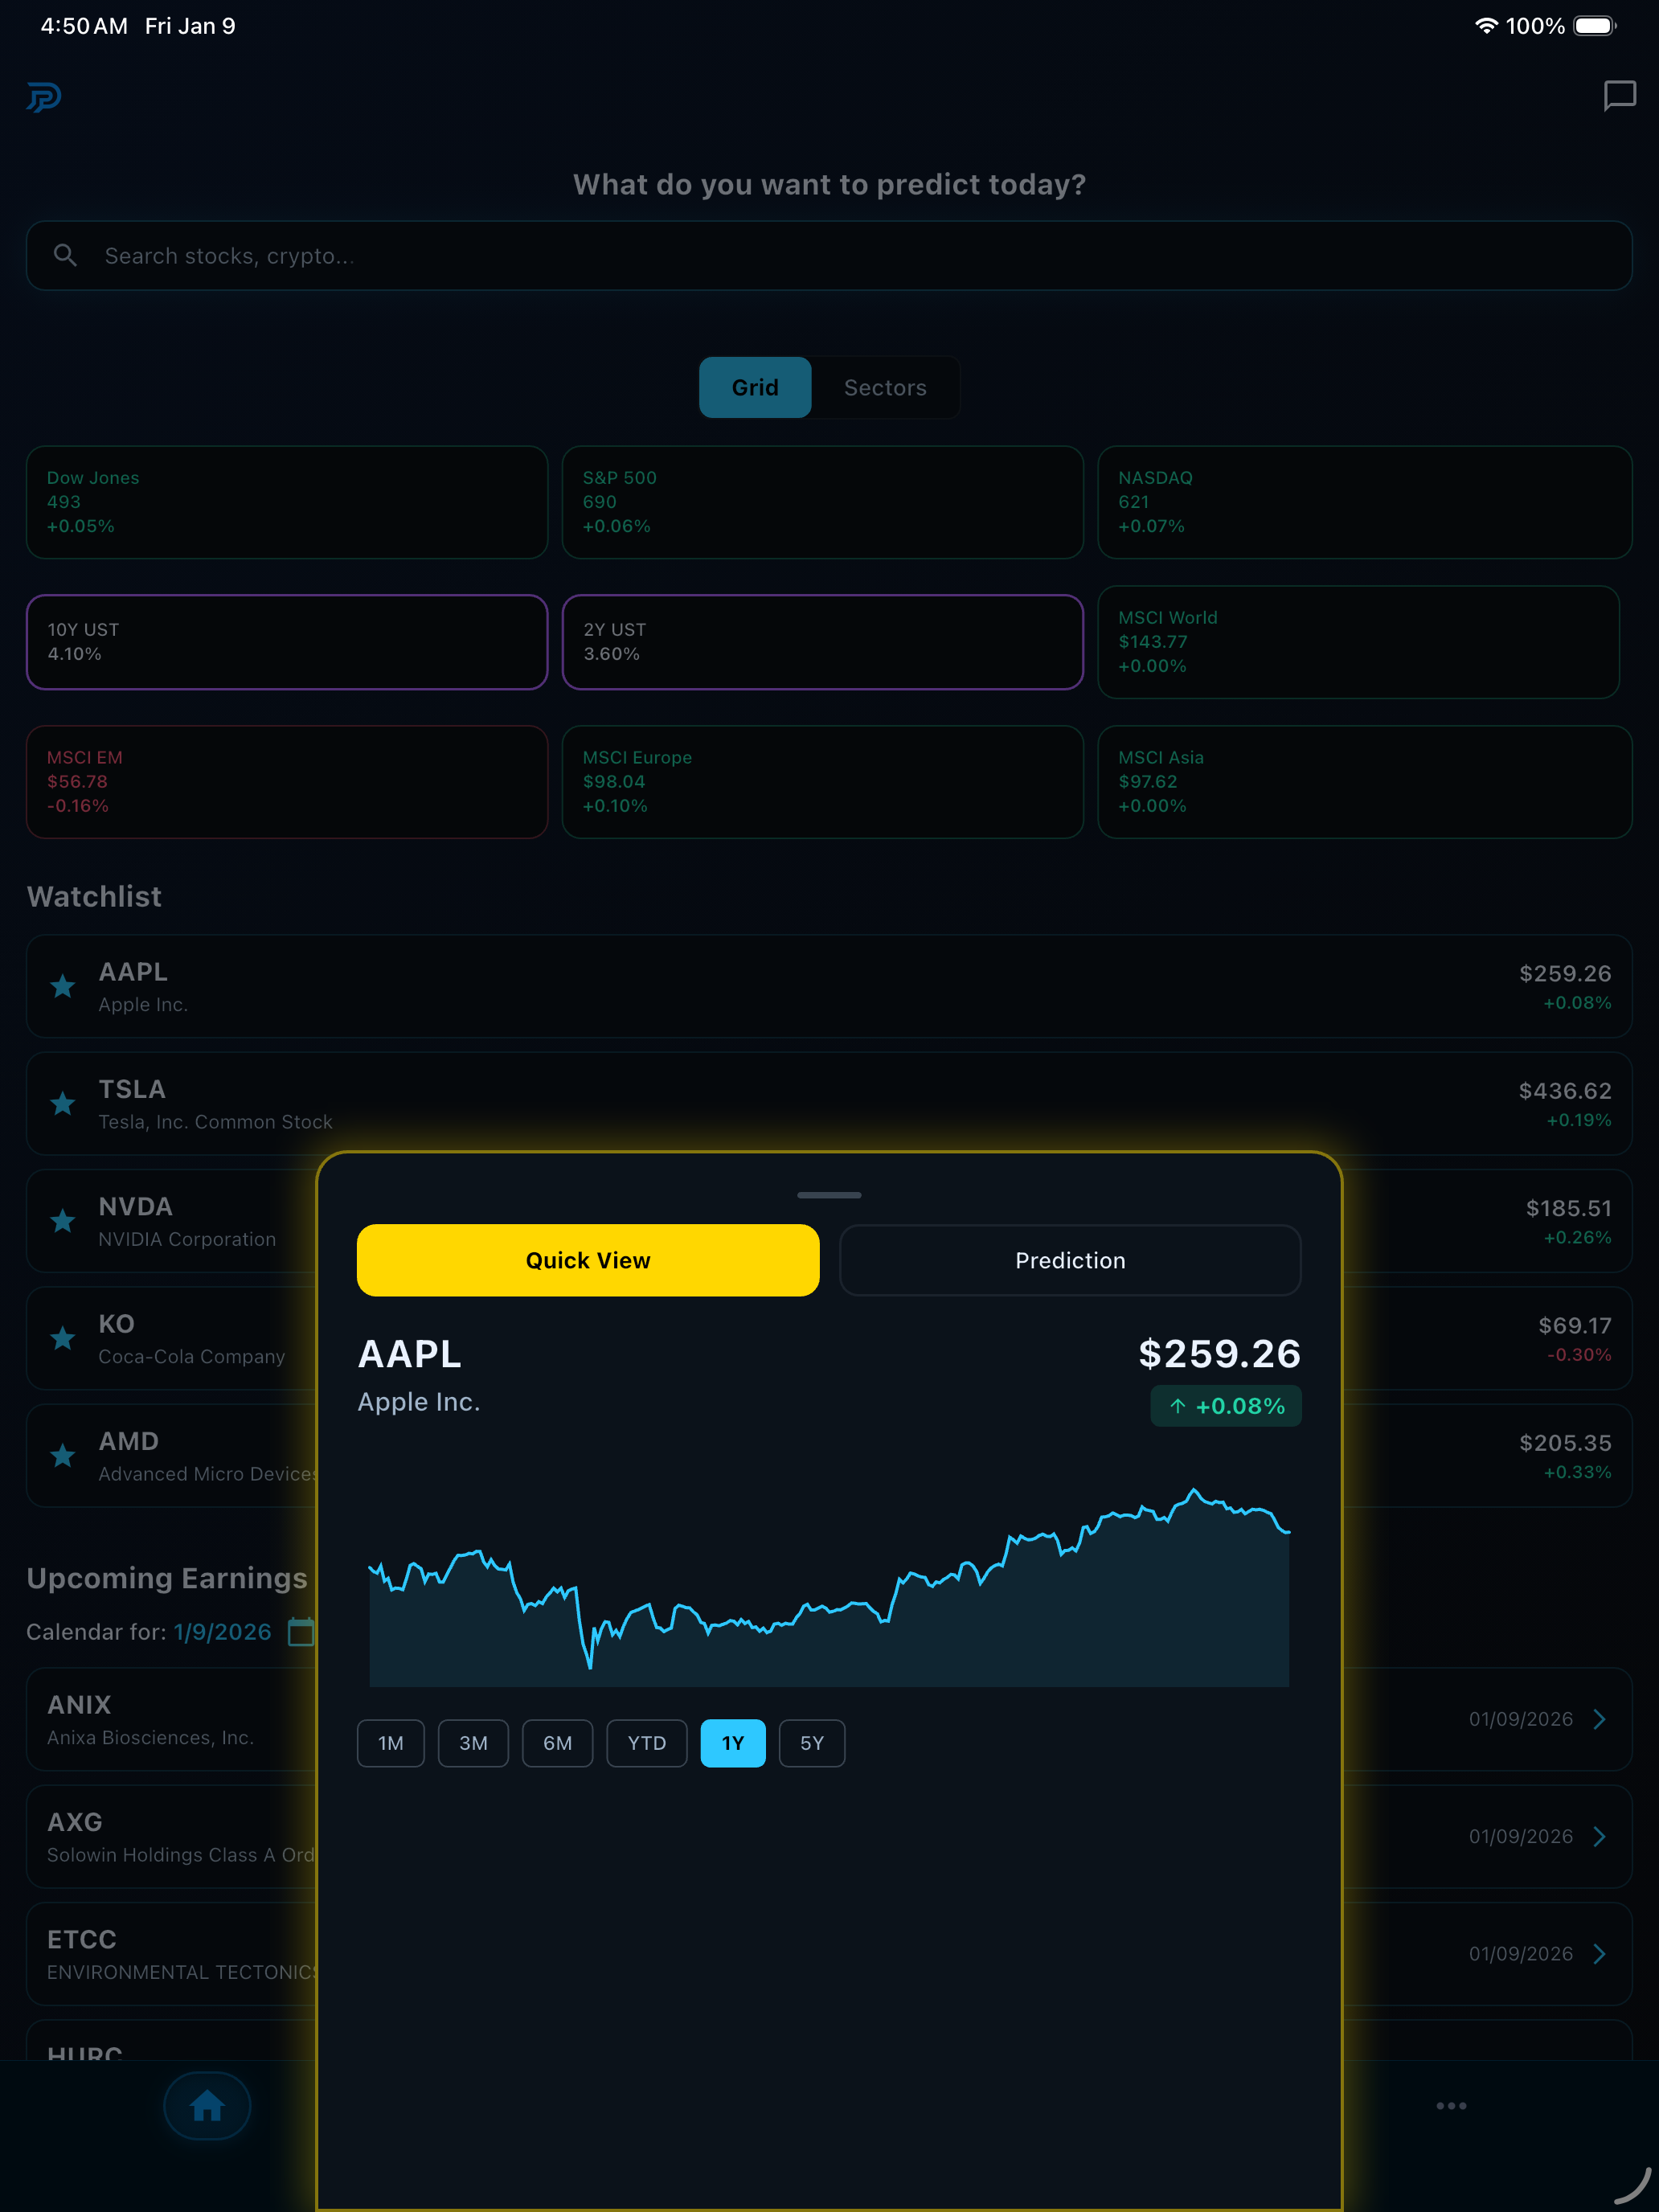This screenshot has width=1659, height=2212.
Task: Set chart range to 5Y
Action: pyautogui.click(x=812, y=1743)
